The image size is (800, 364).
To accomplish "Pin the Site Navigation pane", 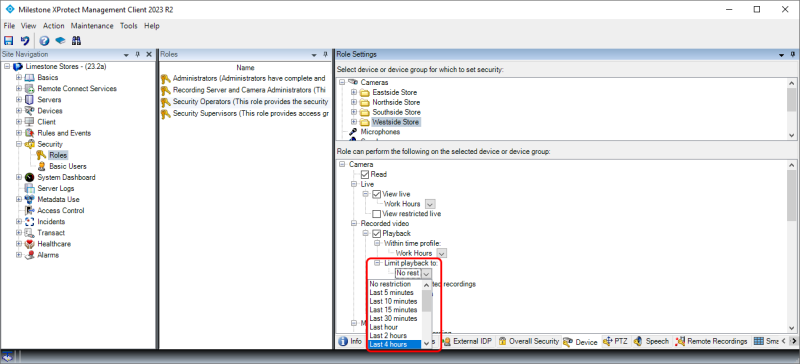I will tap(137, 55).
